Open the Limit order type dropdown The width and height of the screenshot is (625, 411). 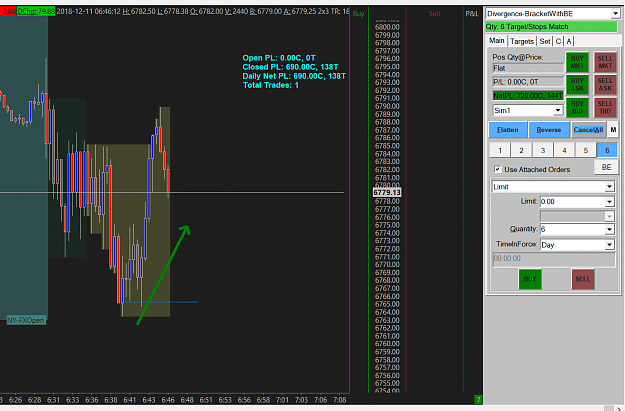(609, 187)
